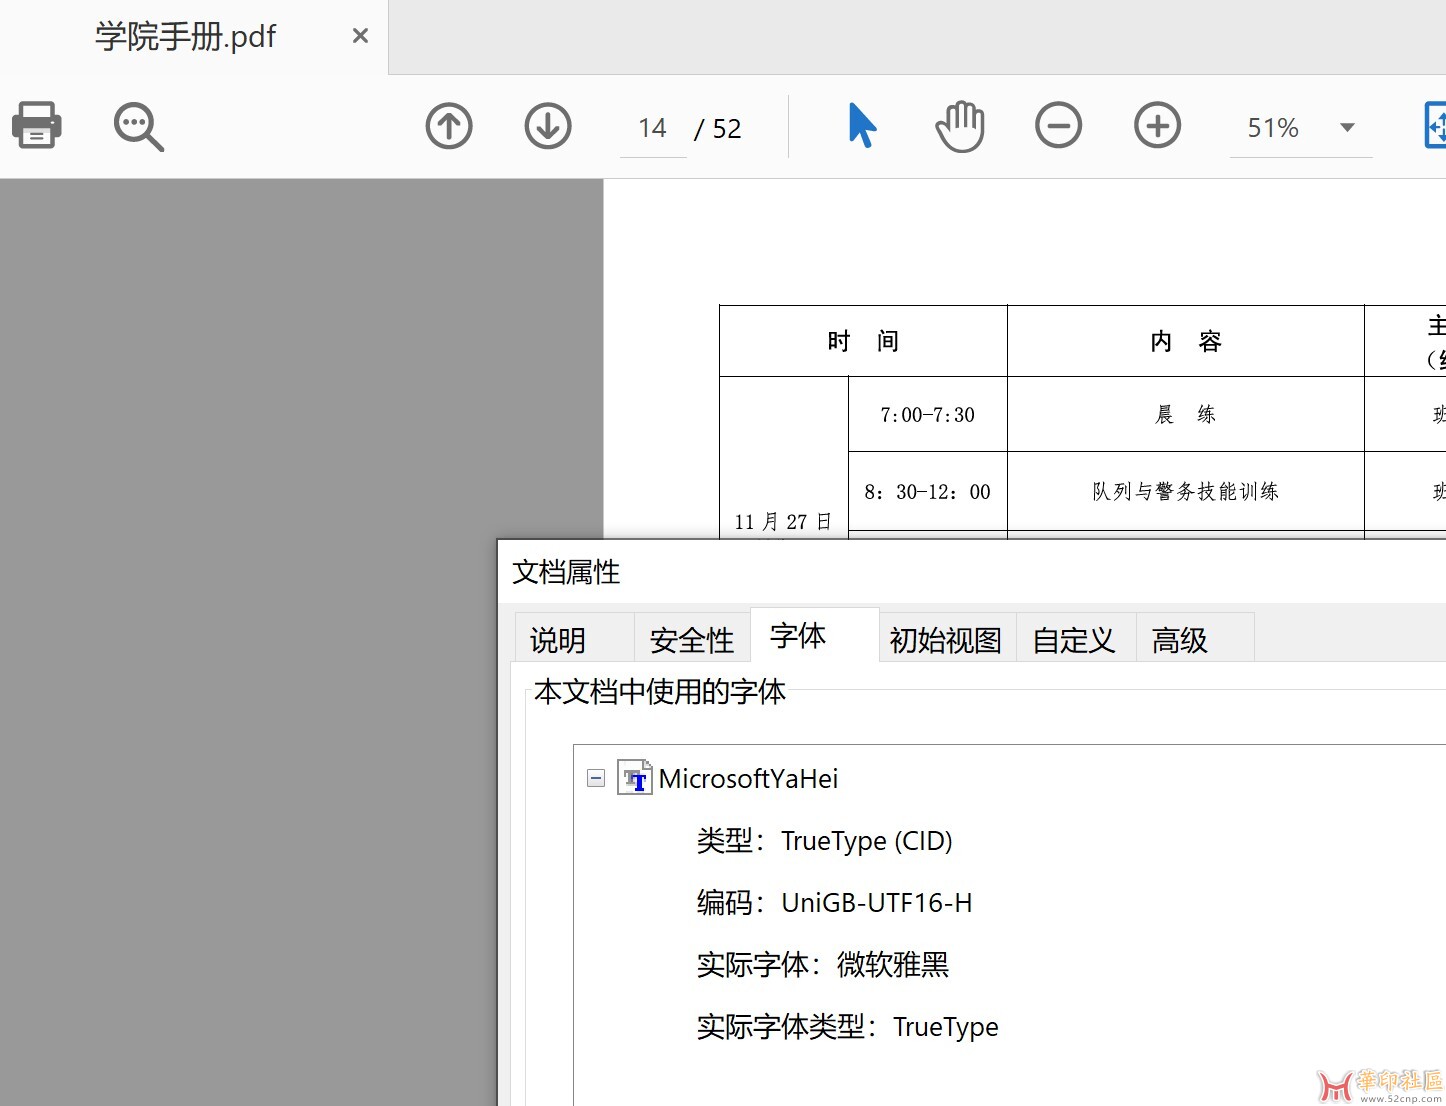Screen dimensions: 1446x1106
Task: Go to the 高级 tab
Action: 1180,640
